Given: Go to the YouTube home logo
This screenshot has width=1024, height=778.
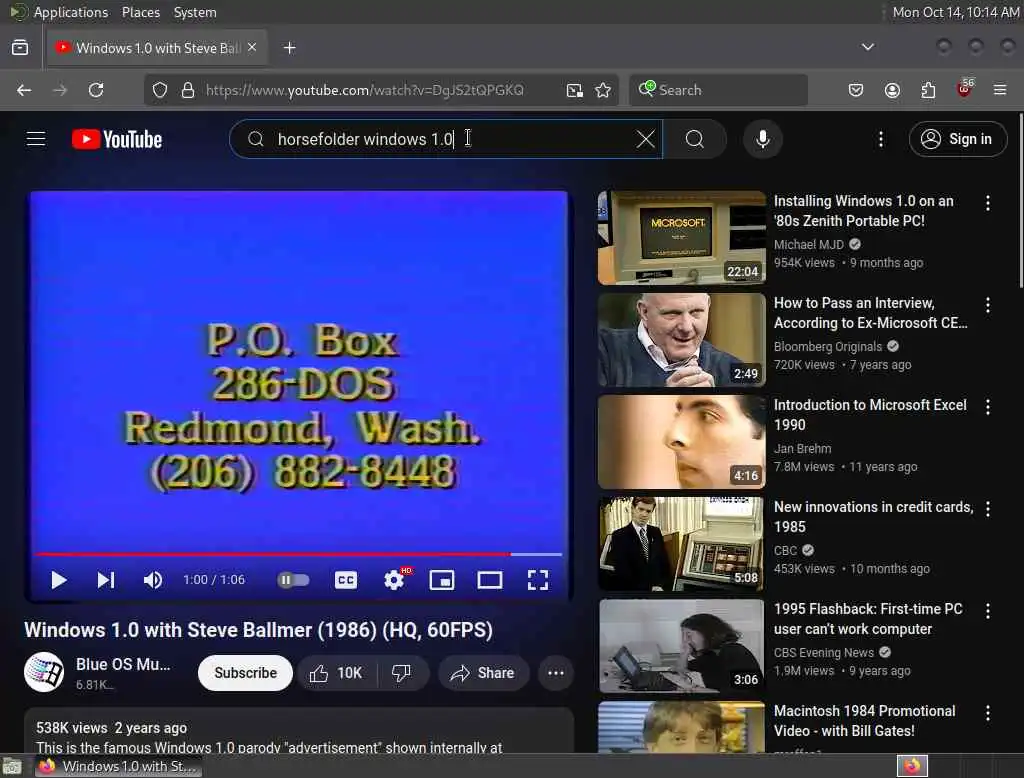Looking at the screenshot, I should click(x=117, y=139).
